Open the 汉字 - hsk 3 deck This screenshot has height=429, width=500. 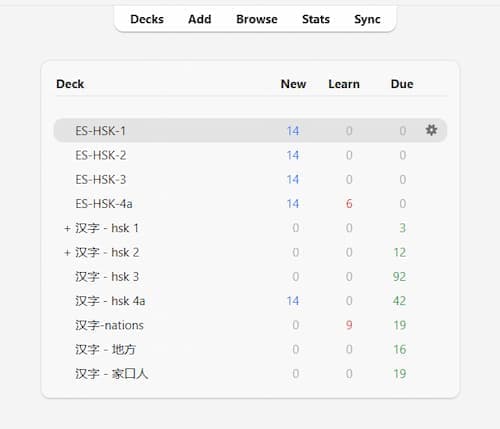107,277
